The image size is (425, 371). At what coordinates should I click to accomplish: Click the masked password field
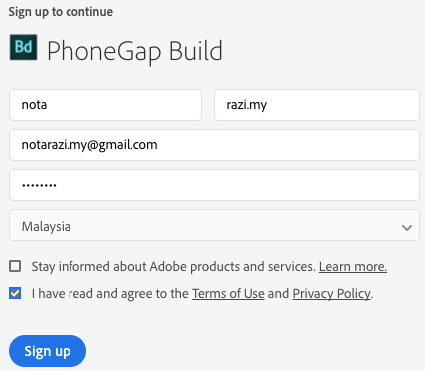click(x=214, y=185)
